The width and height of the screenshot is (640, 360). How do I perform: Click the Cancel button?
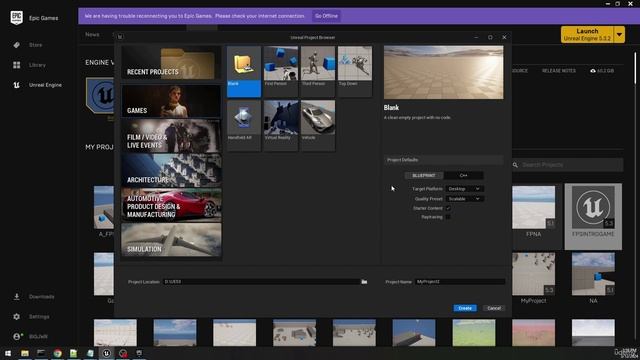pyautogui.click(x=494, y=308)
